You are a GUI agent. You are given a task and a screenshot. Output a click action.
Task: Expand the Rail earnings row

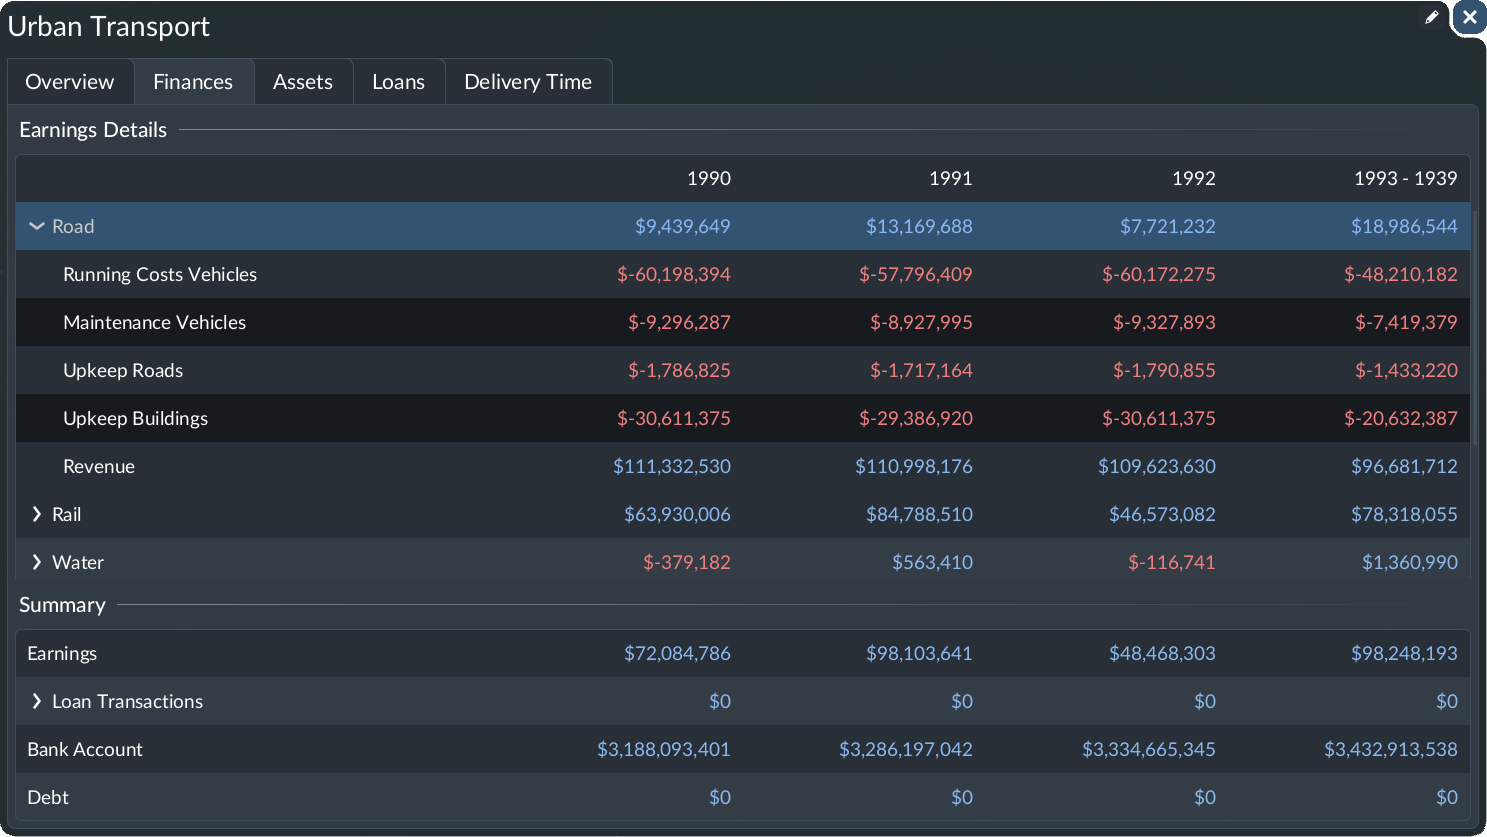point(37,514)
